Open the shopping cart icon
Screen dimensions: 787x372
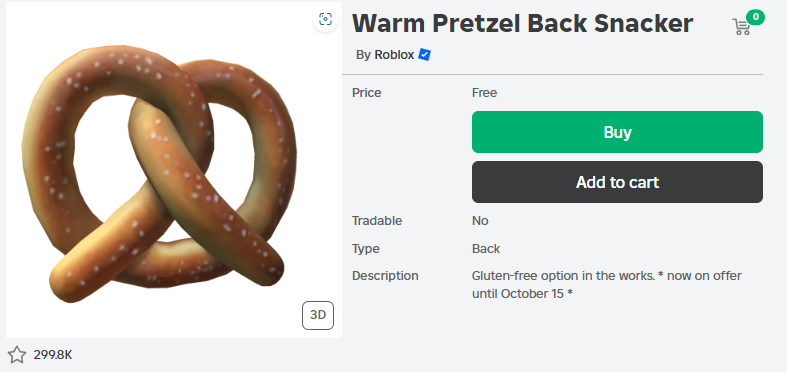(x=741, y=27)
